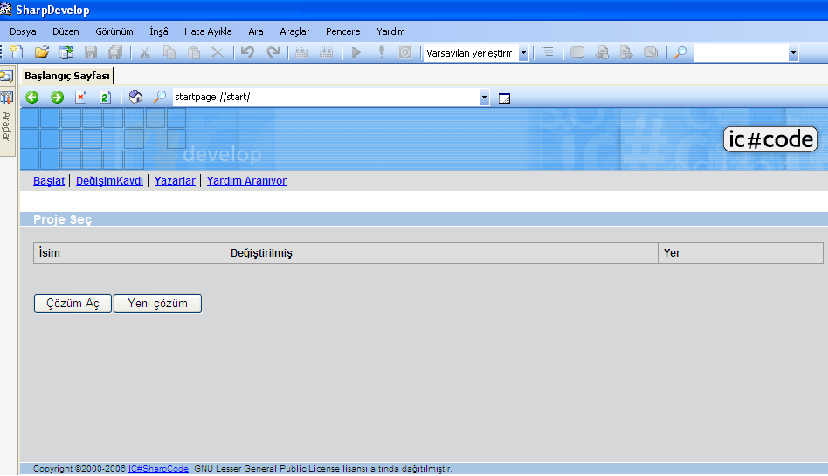The image size is (828, 476).
Task: Click the Clear Bookmarks icon
Action: click(x=651, y=52)
